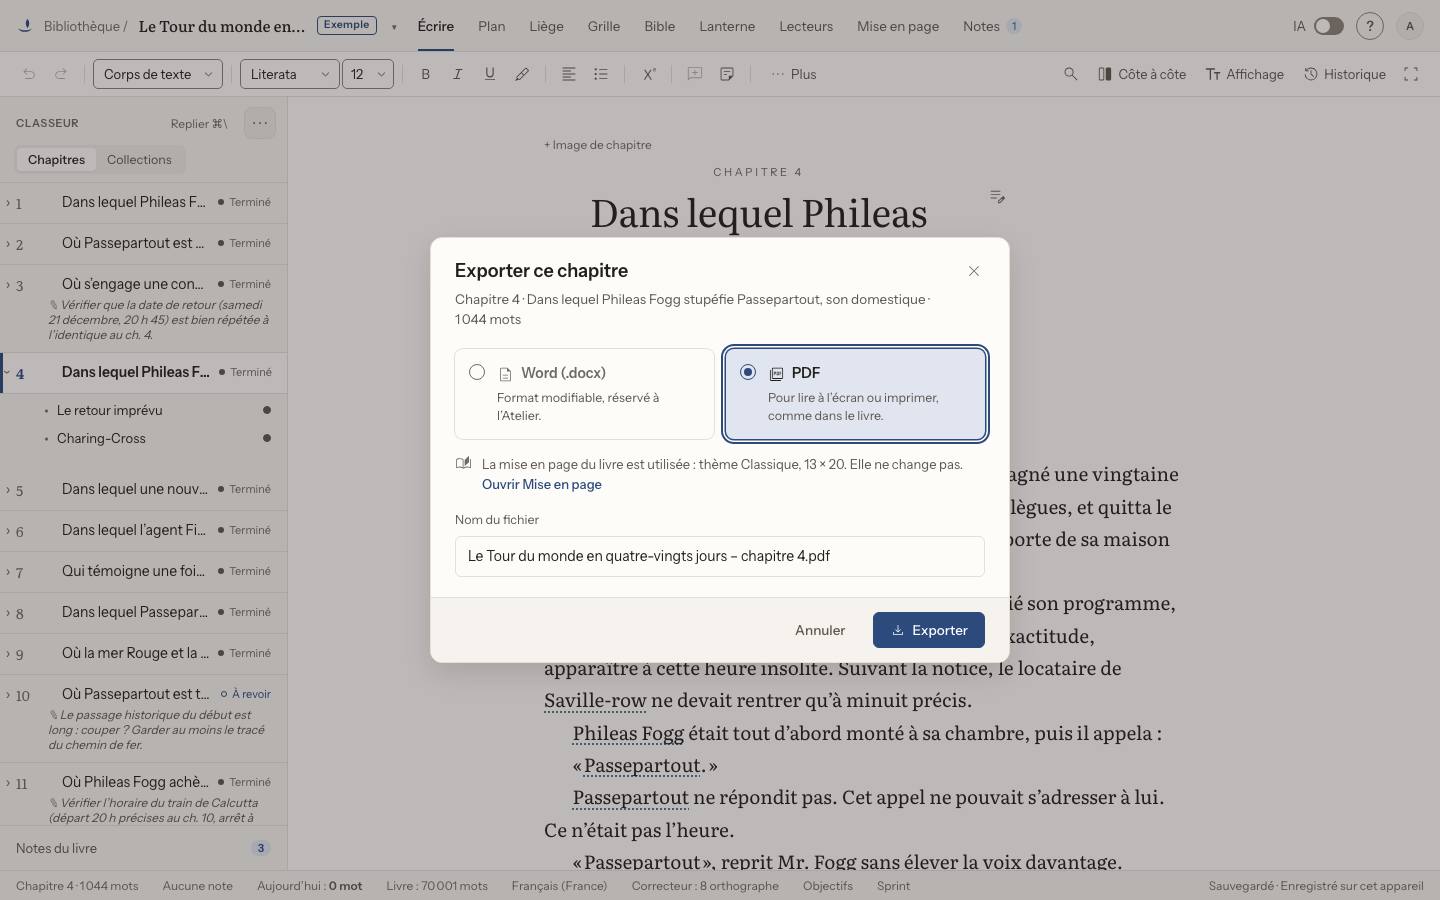Screen dimensions: 1440x900
Task: Open Notes du livre in the sidebar
Action: point(144,848)
